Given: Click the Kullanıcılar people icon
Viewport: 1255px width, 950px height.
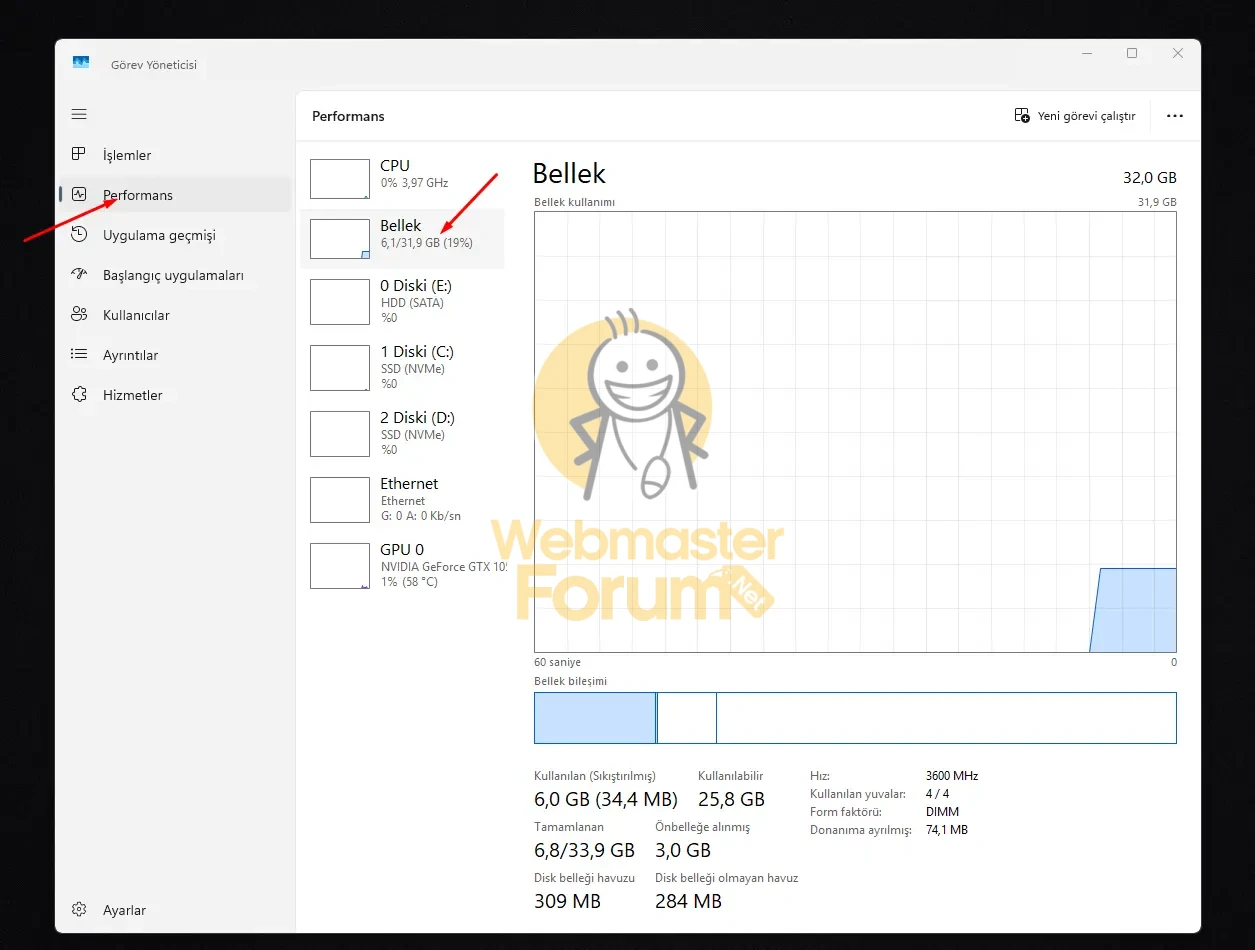Looking at the screenshot, I should coord(79,314).
